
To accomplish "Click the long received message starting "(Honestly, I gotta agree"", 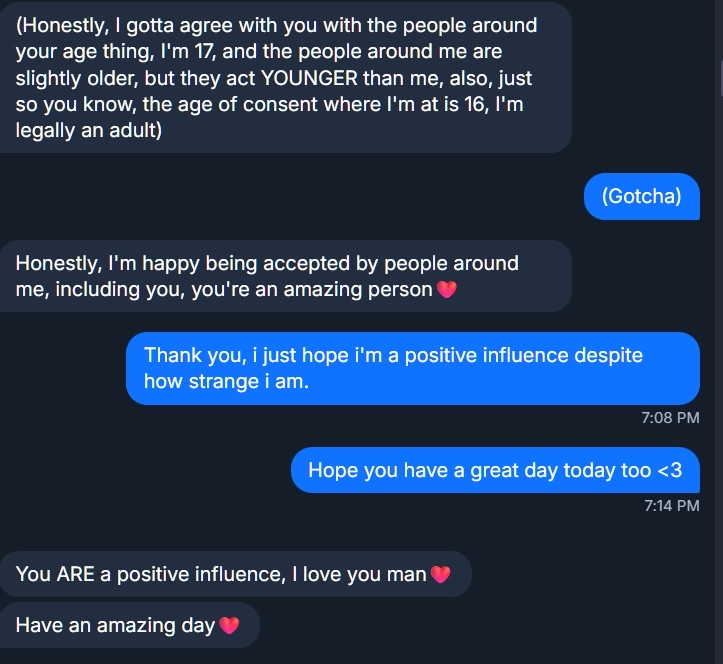I will pyautogui.click(x=284, y=78).
